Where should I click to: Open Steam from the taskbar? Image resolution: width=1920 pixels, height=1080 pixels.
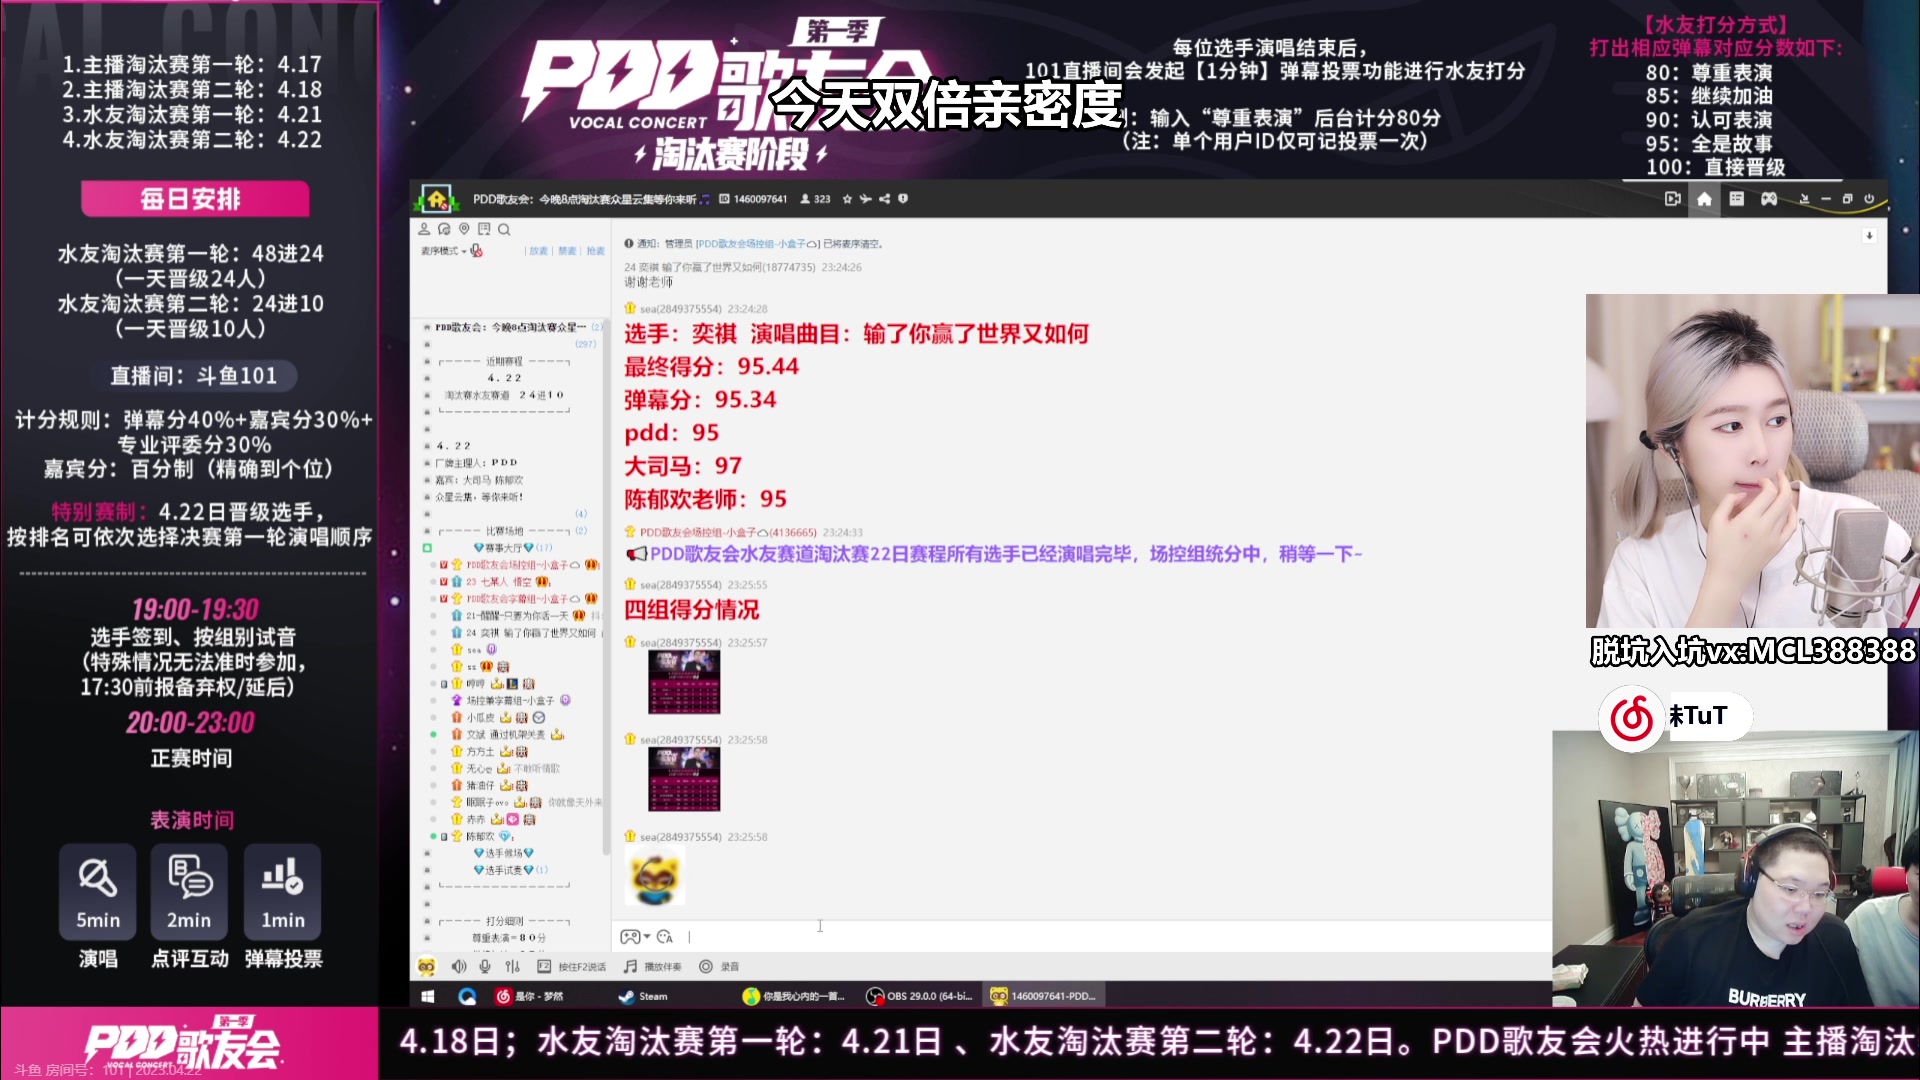(643, 996)
